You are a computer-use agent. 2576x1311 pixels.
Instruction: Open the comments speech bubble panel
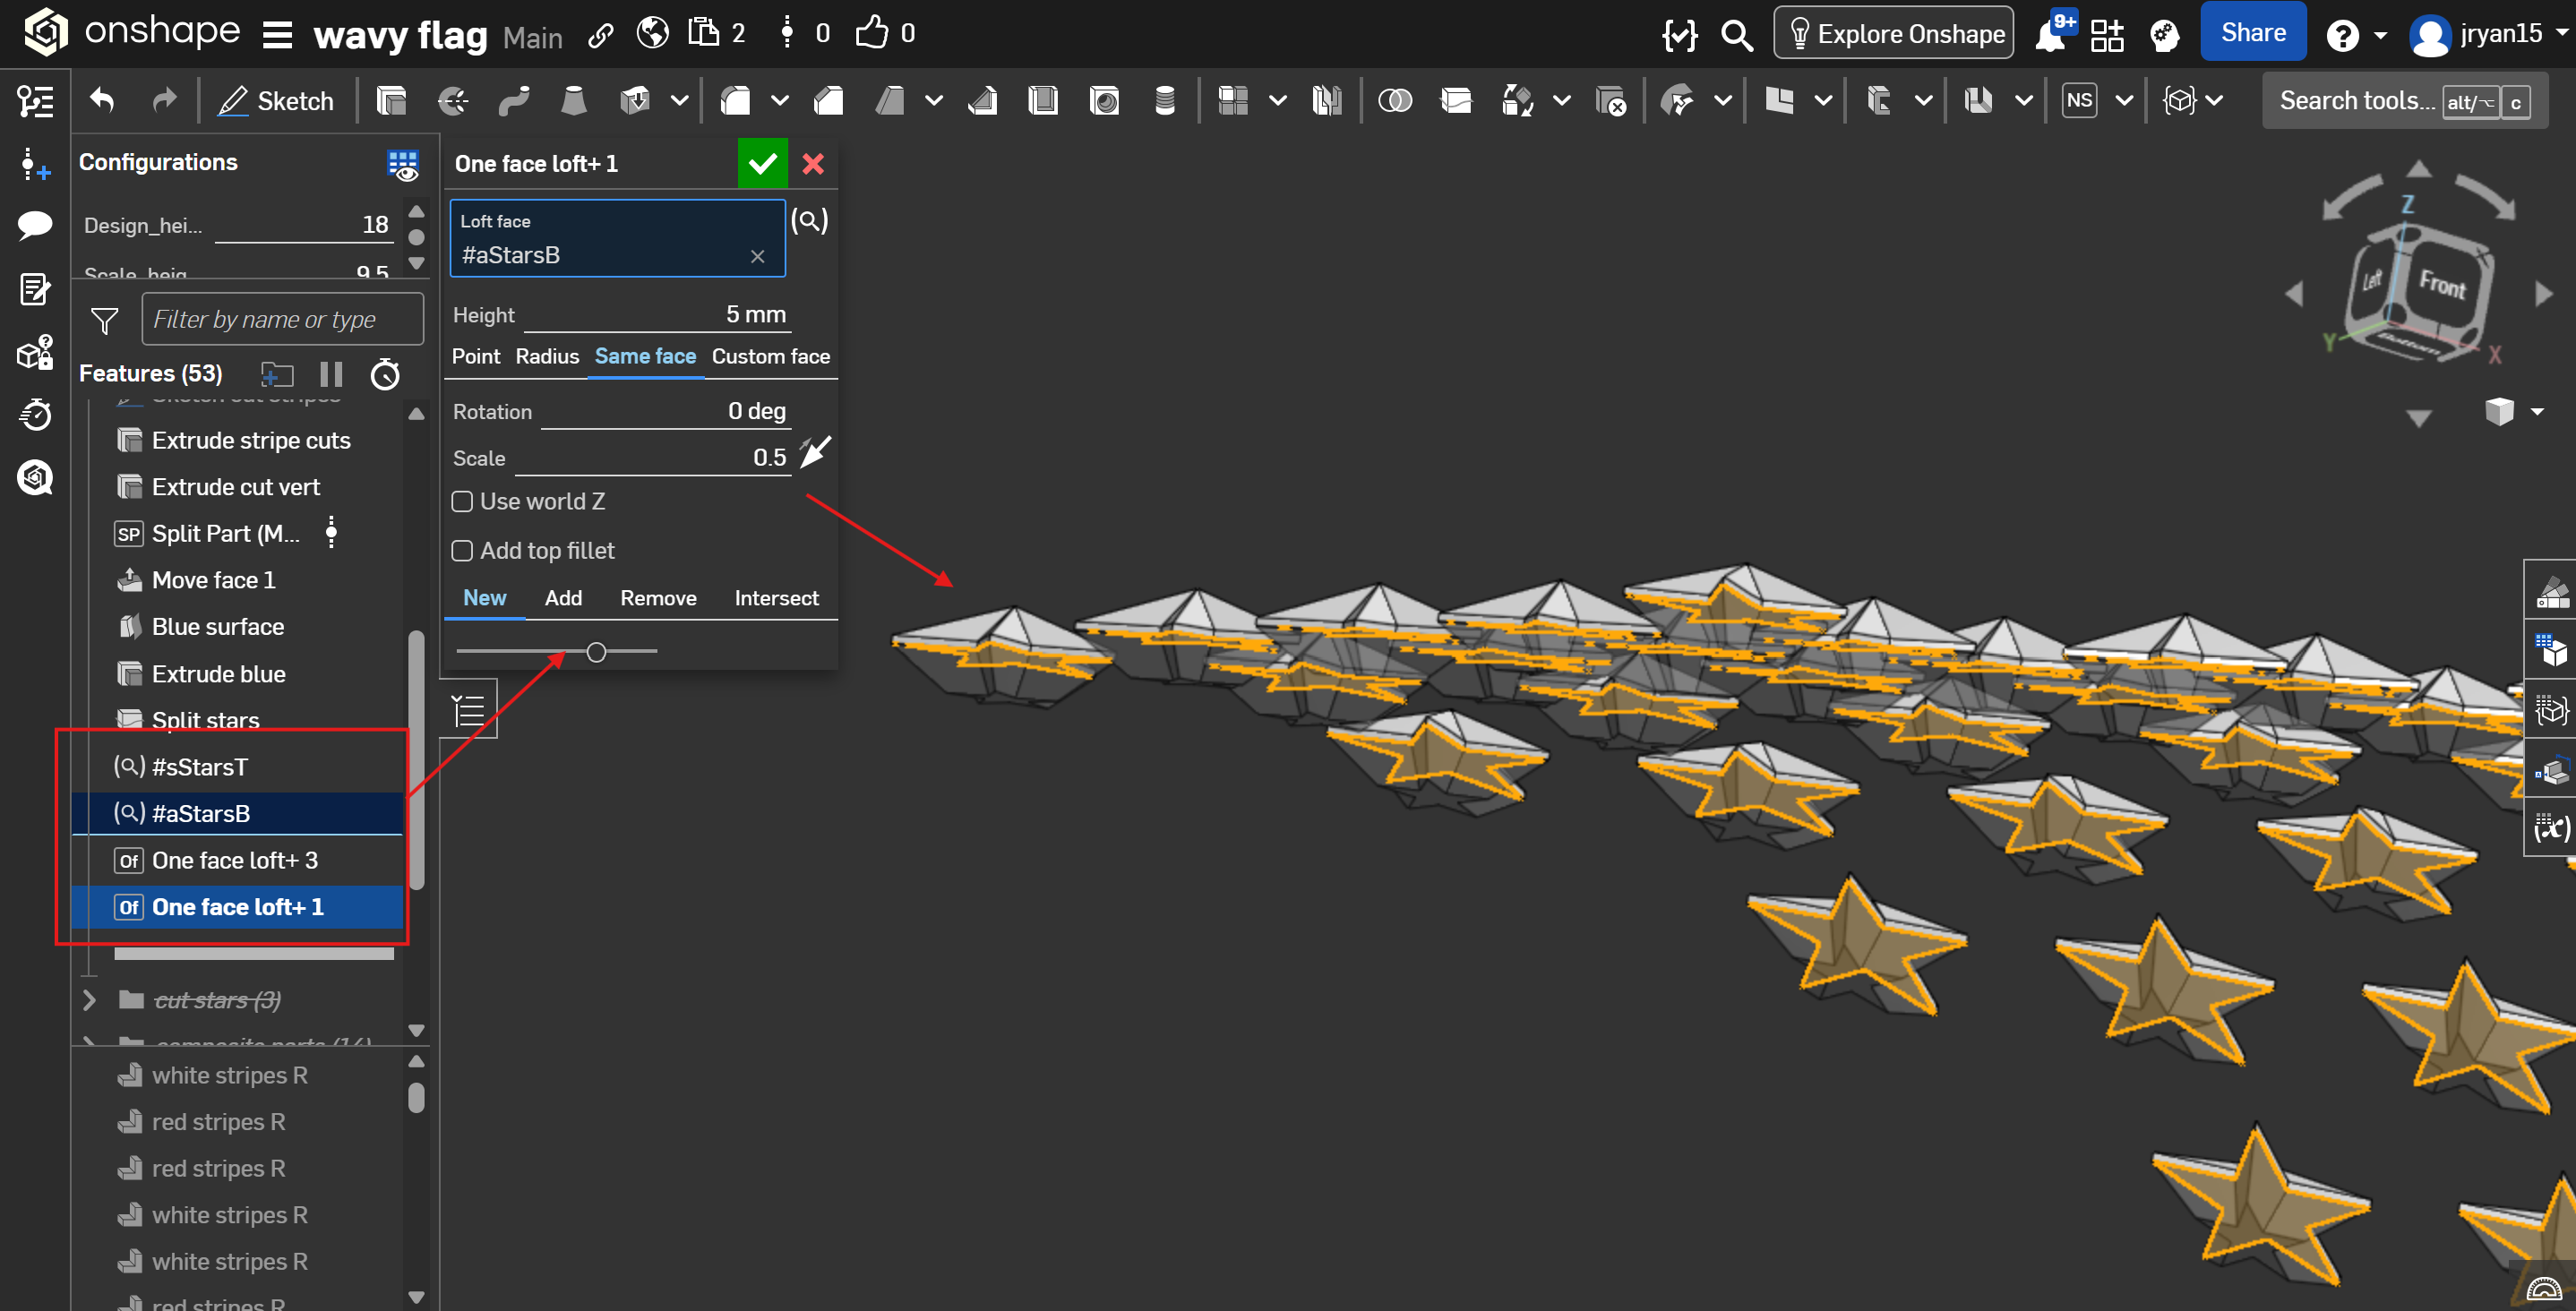[35, 224]
